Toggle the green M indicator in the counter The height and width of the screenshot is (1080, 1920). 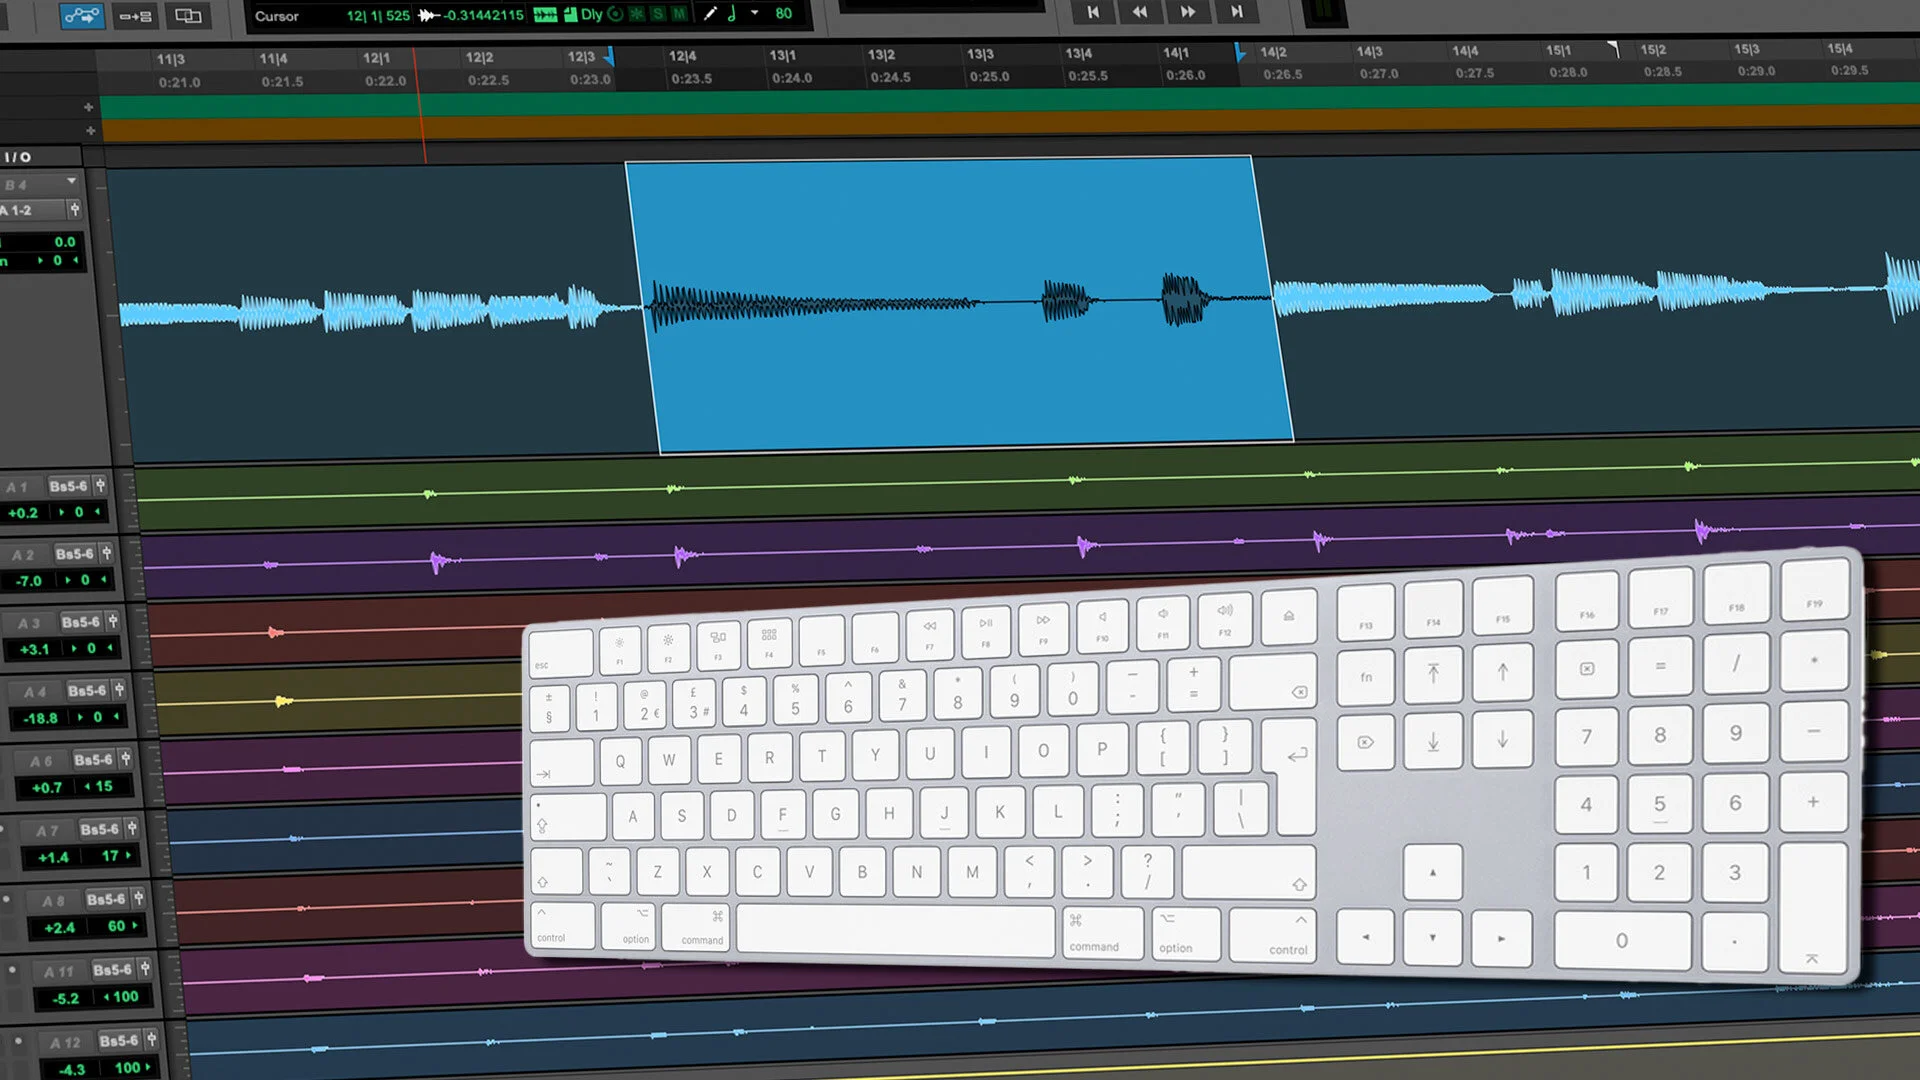click(x=679, y=14)
